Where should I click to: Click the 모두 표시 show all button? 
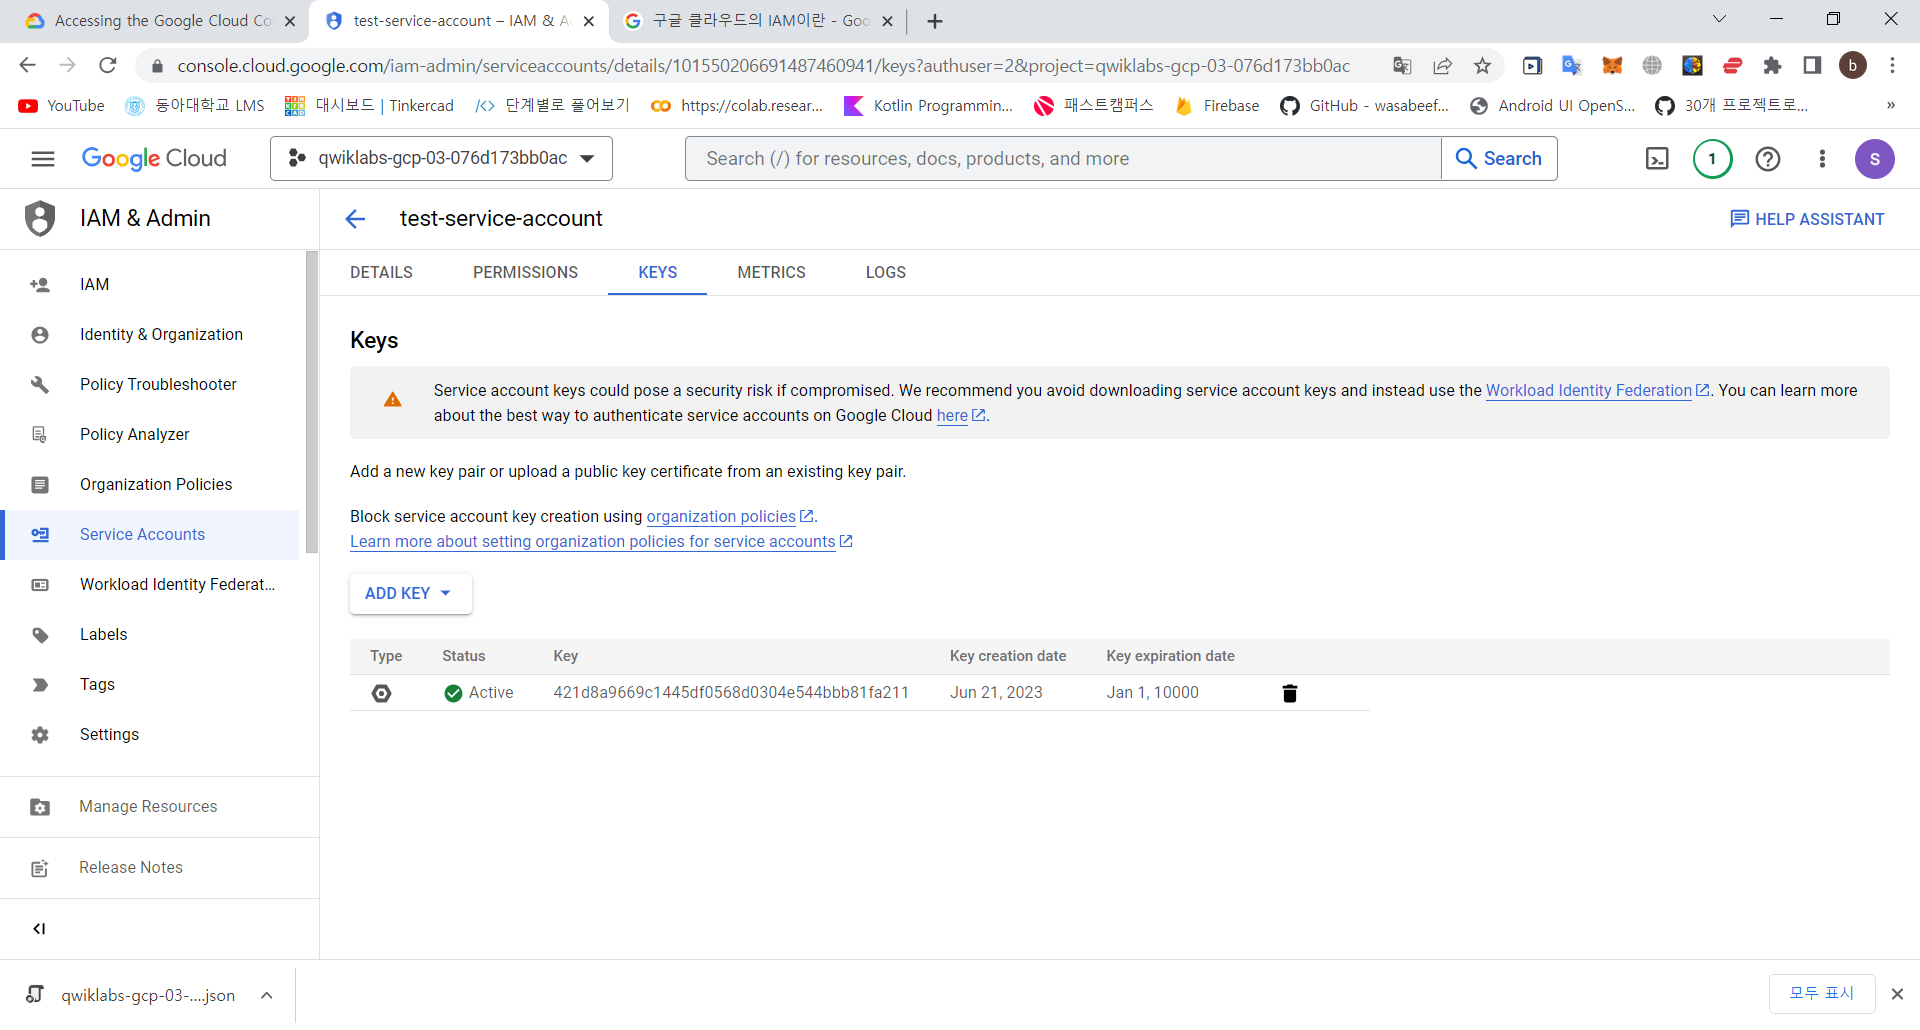click(x=1822, y=994)
